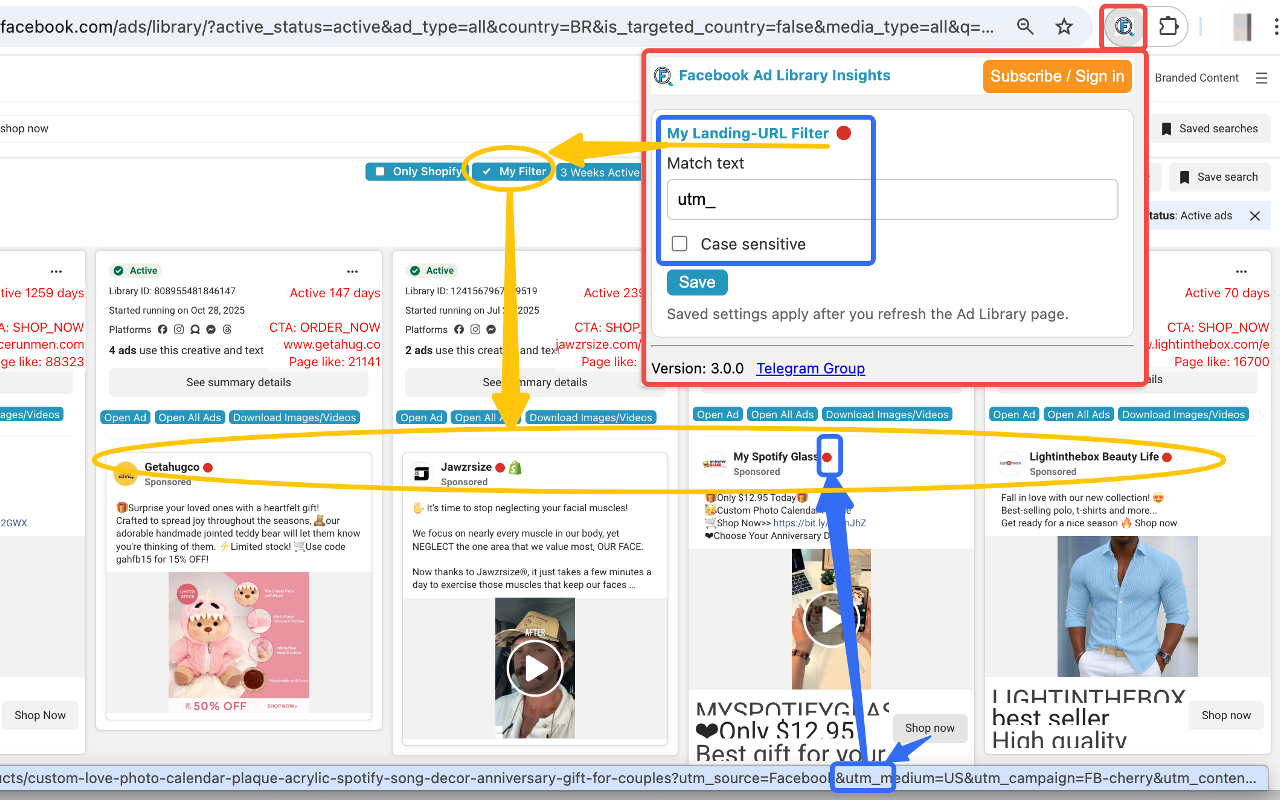Click the Threads platform icon on Getahugco card
Image resolution: width=1280 pixels, height=800 pixels.
(x=227, y=329)
